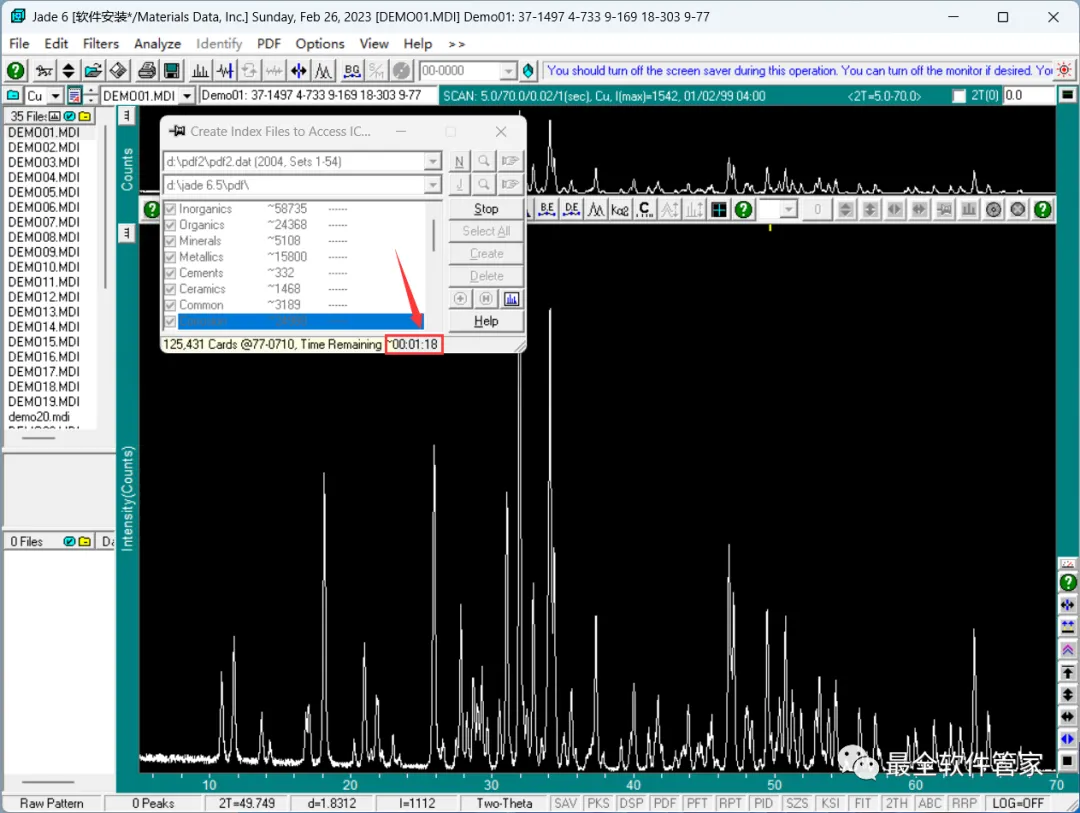
Task: Toggle the Inorganics checkbox
Action: 170,209
